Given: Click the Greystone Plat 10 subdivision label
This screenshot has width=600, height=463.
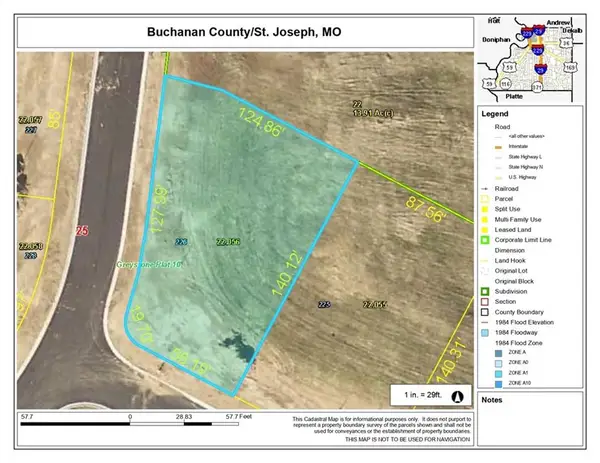Looking at the screenshot, I should (x=149, y=264).
